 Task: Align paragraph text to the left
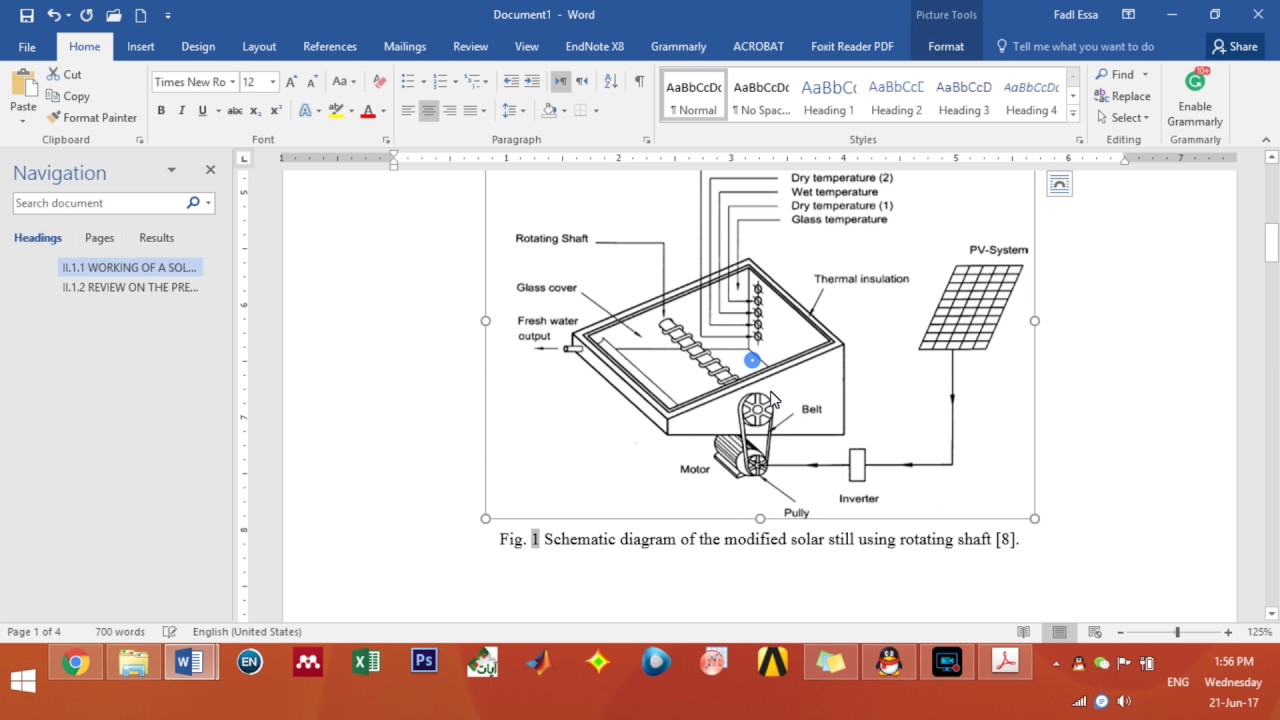coord(408,111)
